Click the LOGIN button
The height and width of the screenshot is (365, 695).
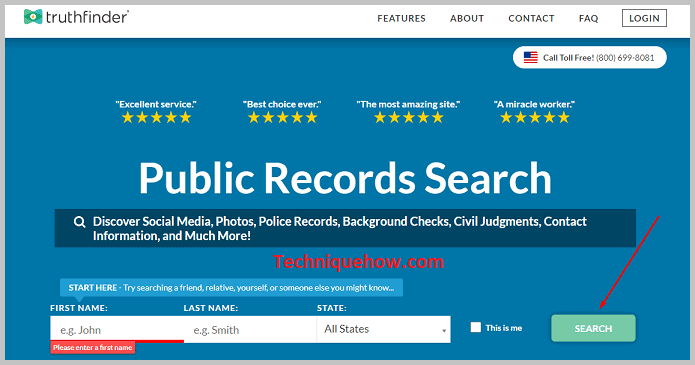point(644,18)
